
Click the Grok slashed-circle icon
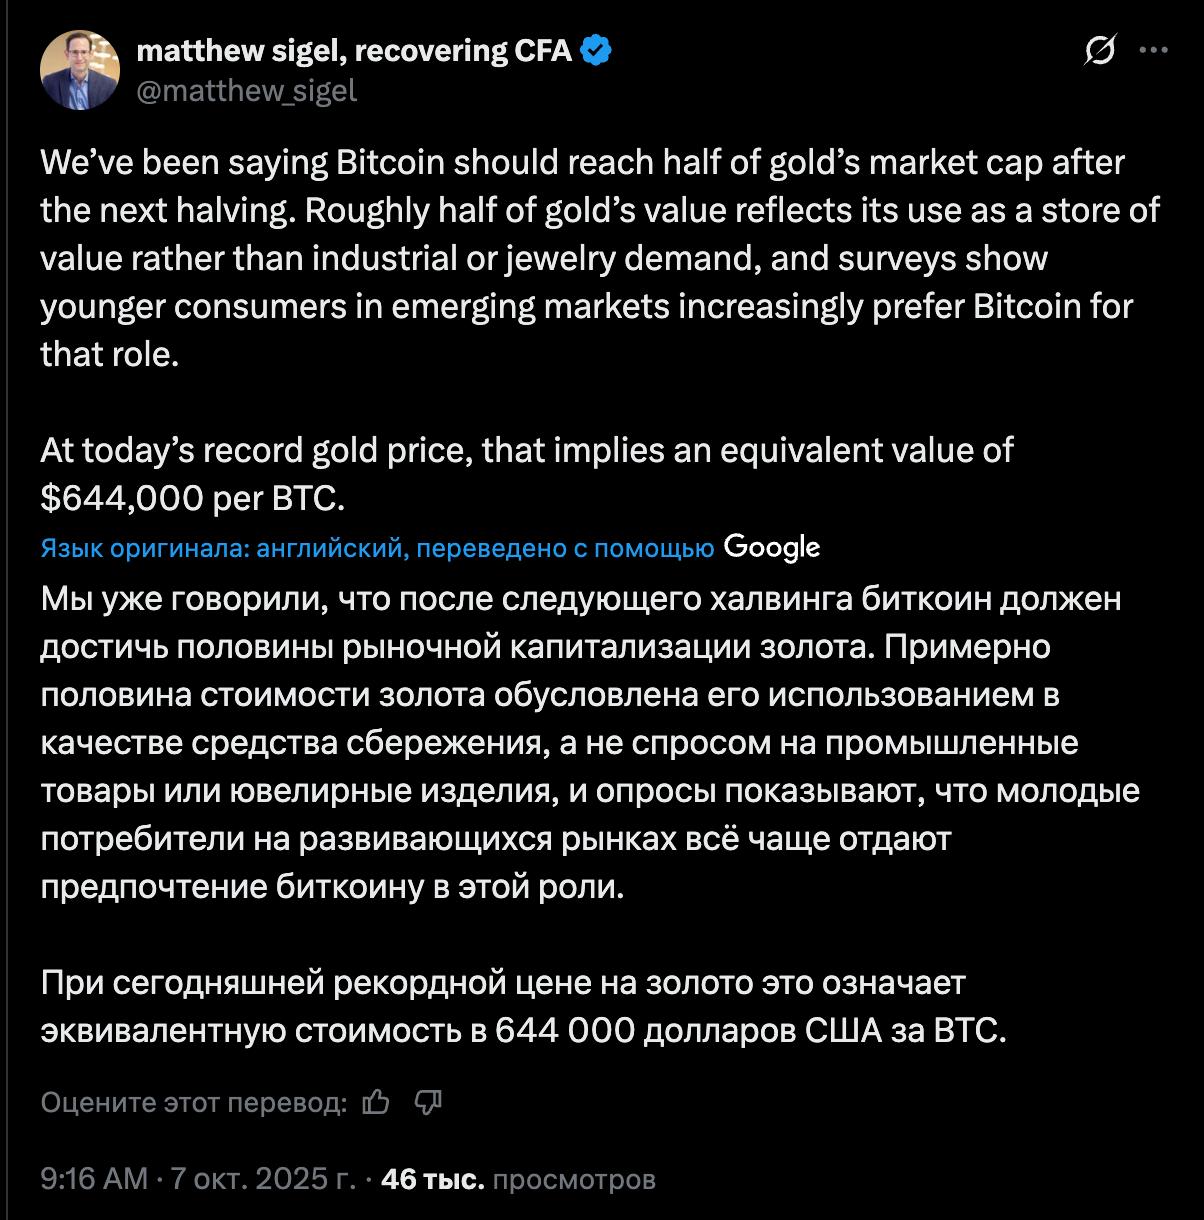(1100, 50)
